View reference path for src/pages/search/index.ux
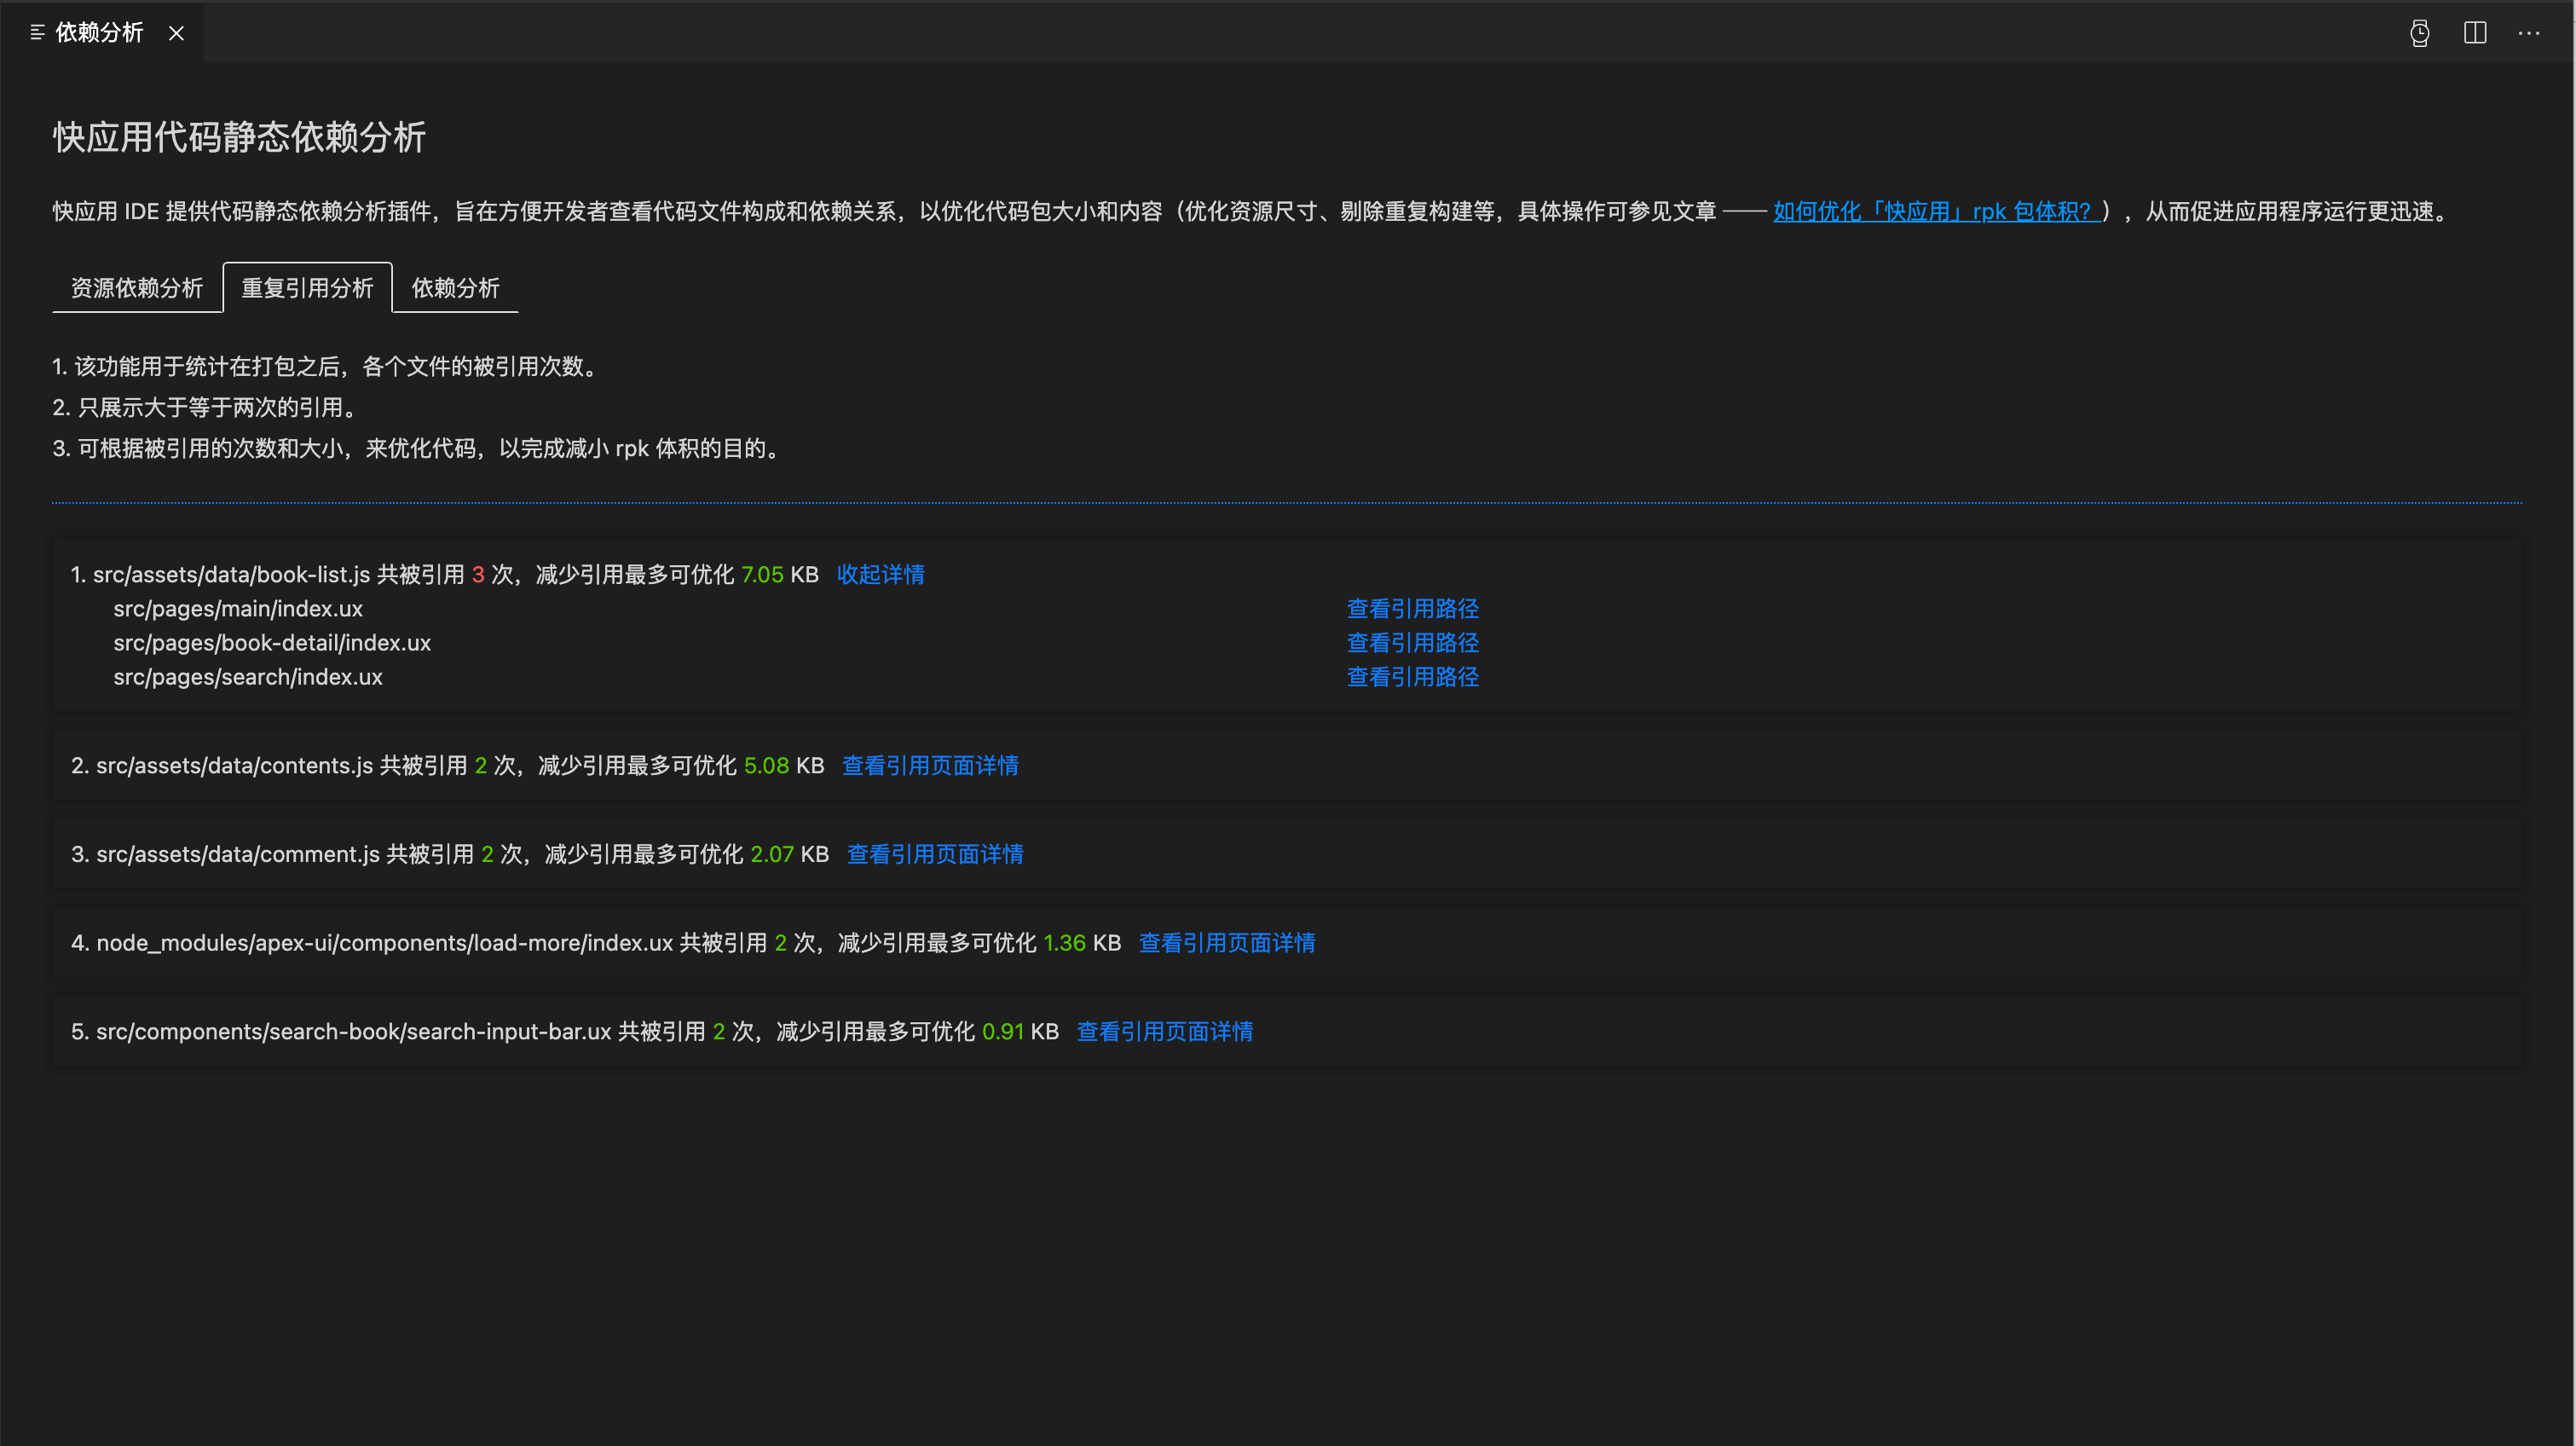2576x1446 pixels. pos(1412,677)
